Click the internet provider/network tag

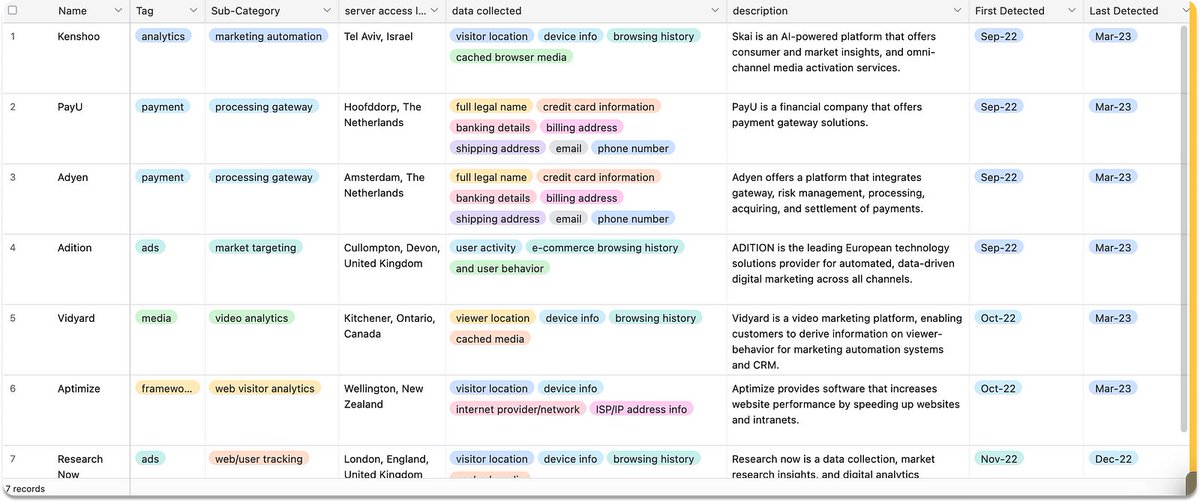pos(518,409)
